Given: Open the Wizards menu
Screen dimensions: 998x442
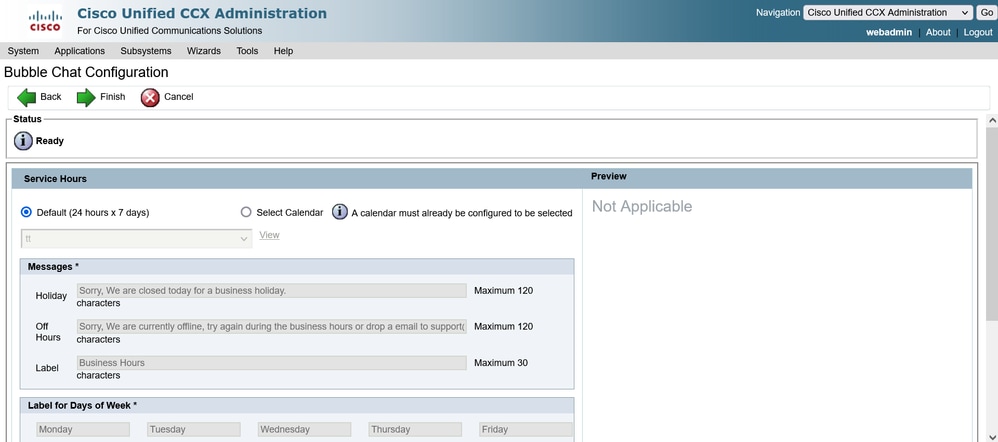Looking at the screenshot, I should [204, 51].
